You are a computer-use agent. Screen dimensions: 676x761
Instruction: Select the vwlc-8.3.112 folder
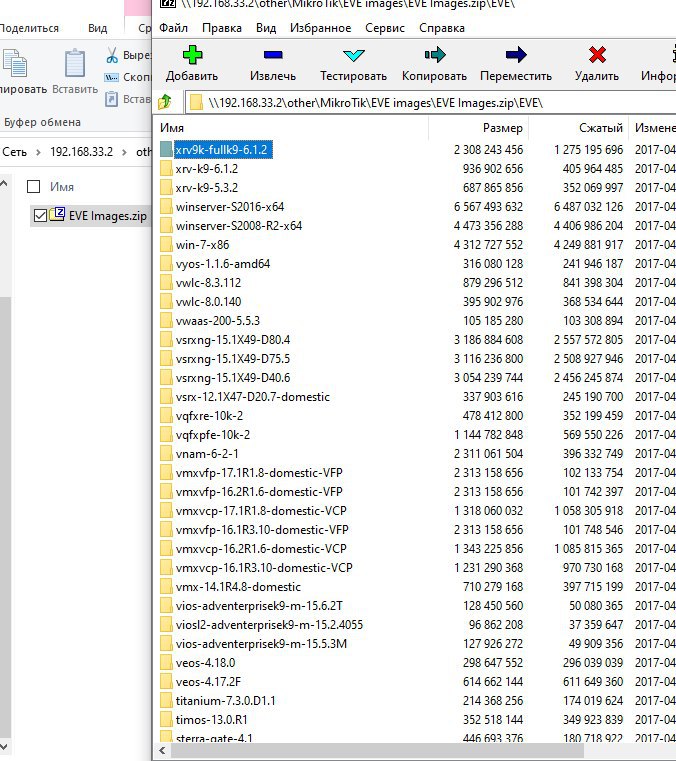(x=208, y=283)
